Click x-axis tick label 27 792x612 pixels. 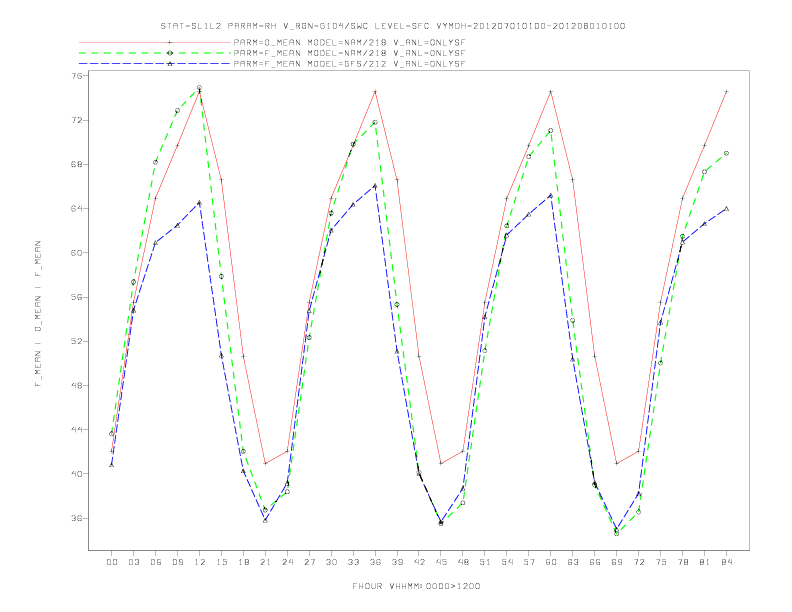(310, 562)
